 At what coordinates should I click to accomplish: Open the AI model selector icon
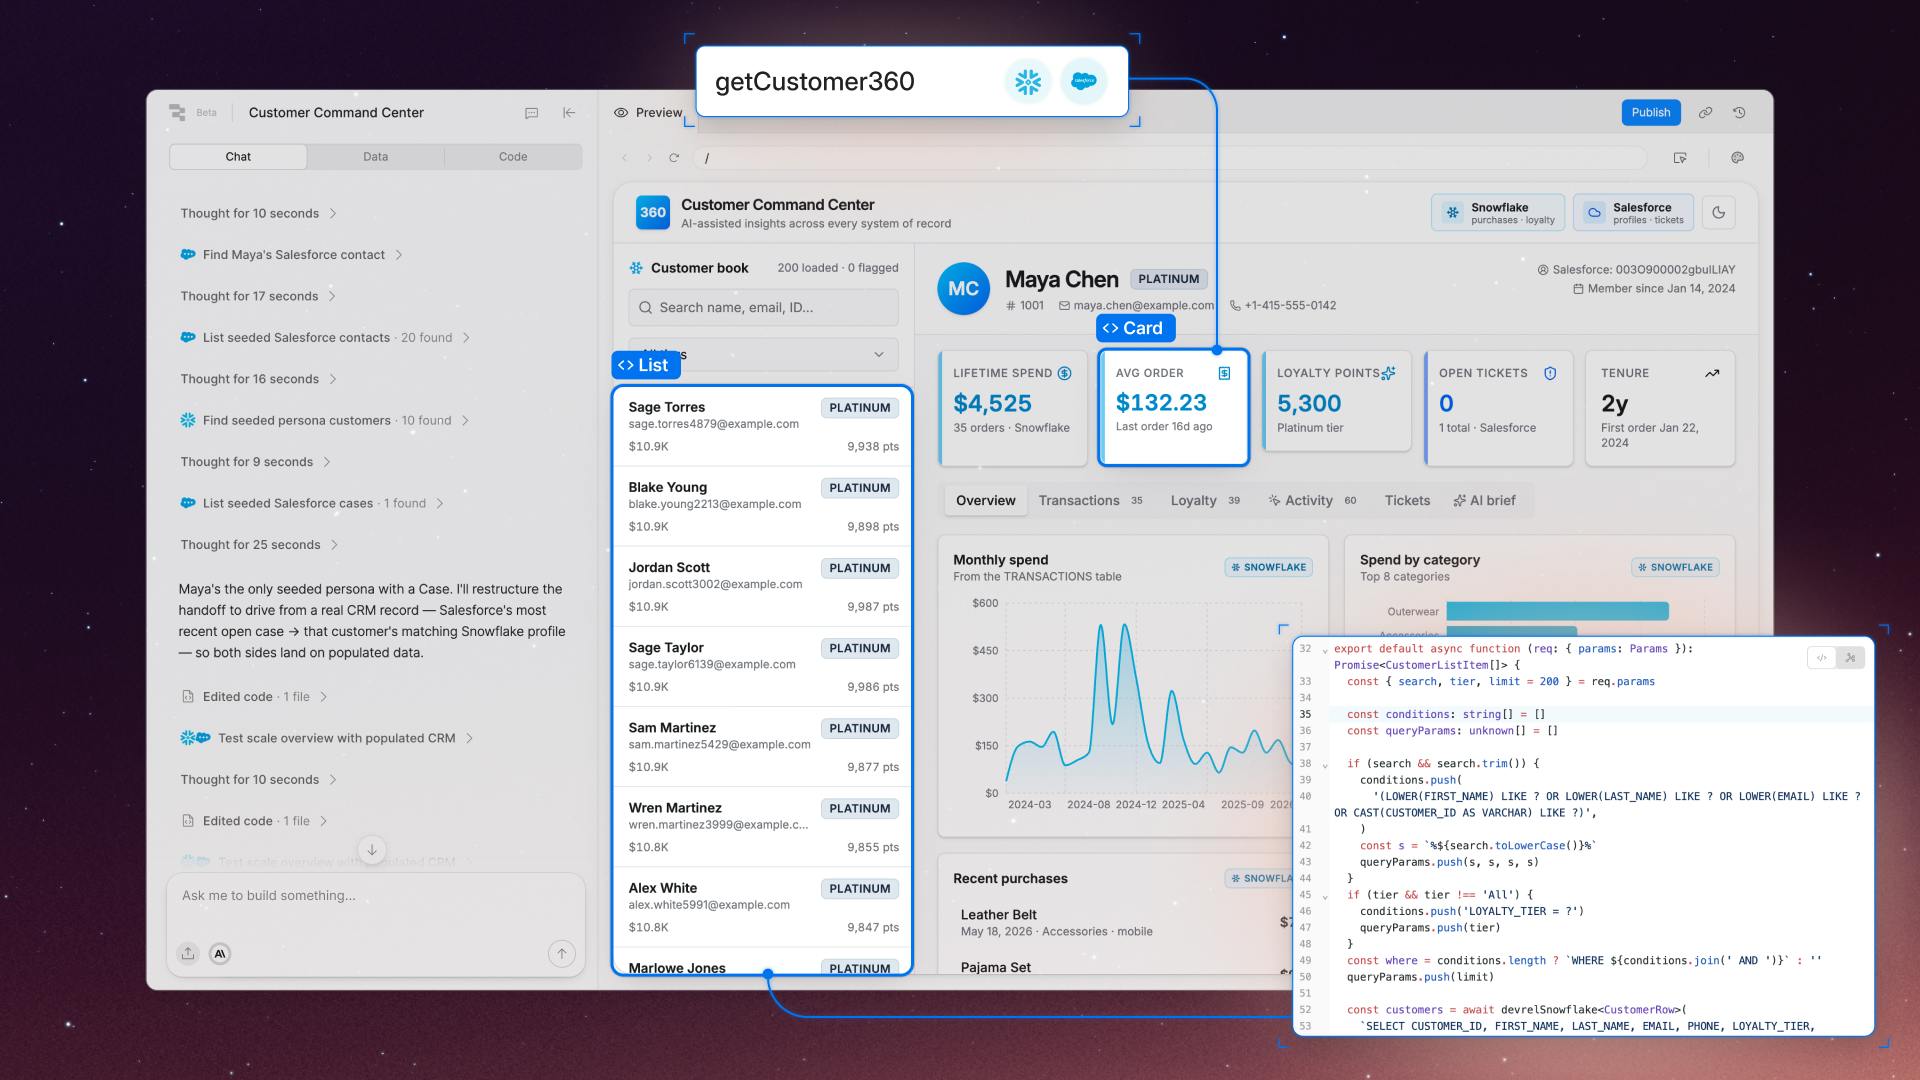point(220,954)
